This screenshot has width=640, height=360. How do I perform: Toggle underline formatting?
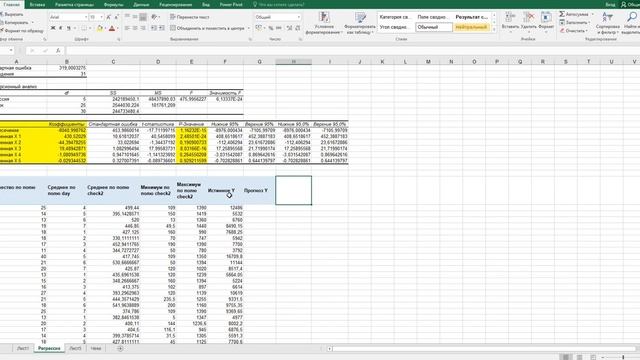(x=69, y=28)
